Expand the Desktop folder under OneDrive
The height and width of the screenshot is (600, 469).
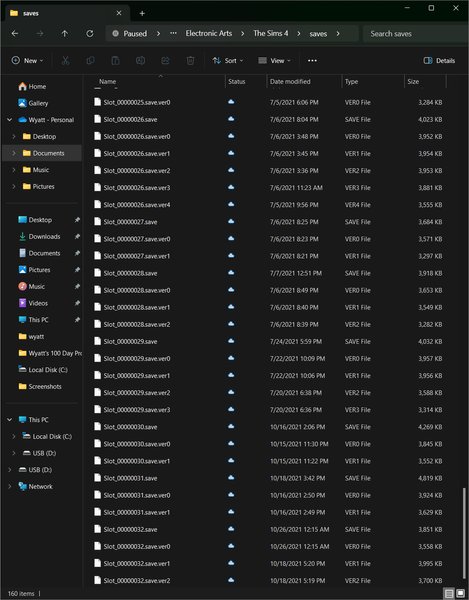point(14,136)
